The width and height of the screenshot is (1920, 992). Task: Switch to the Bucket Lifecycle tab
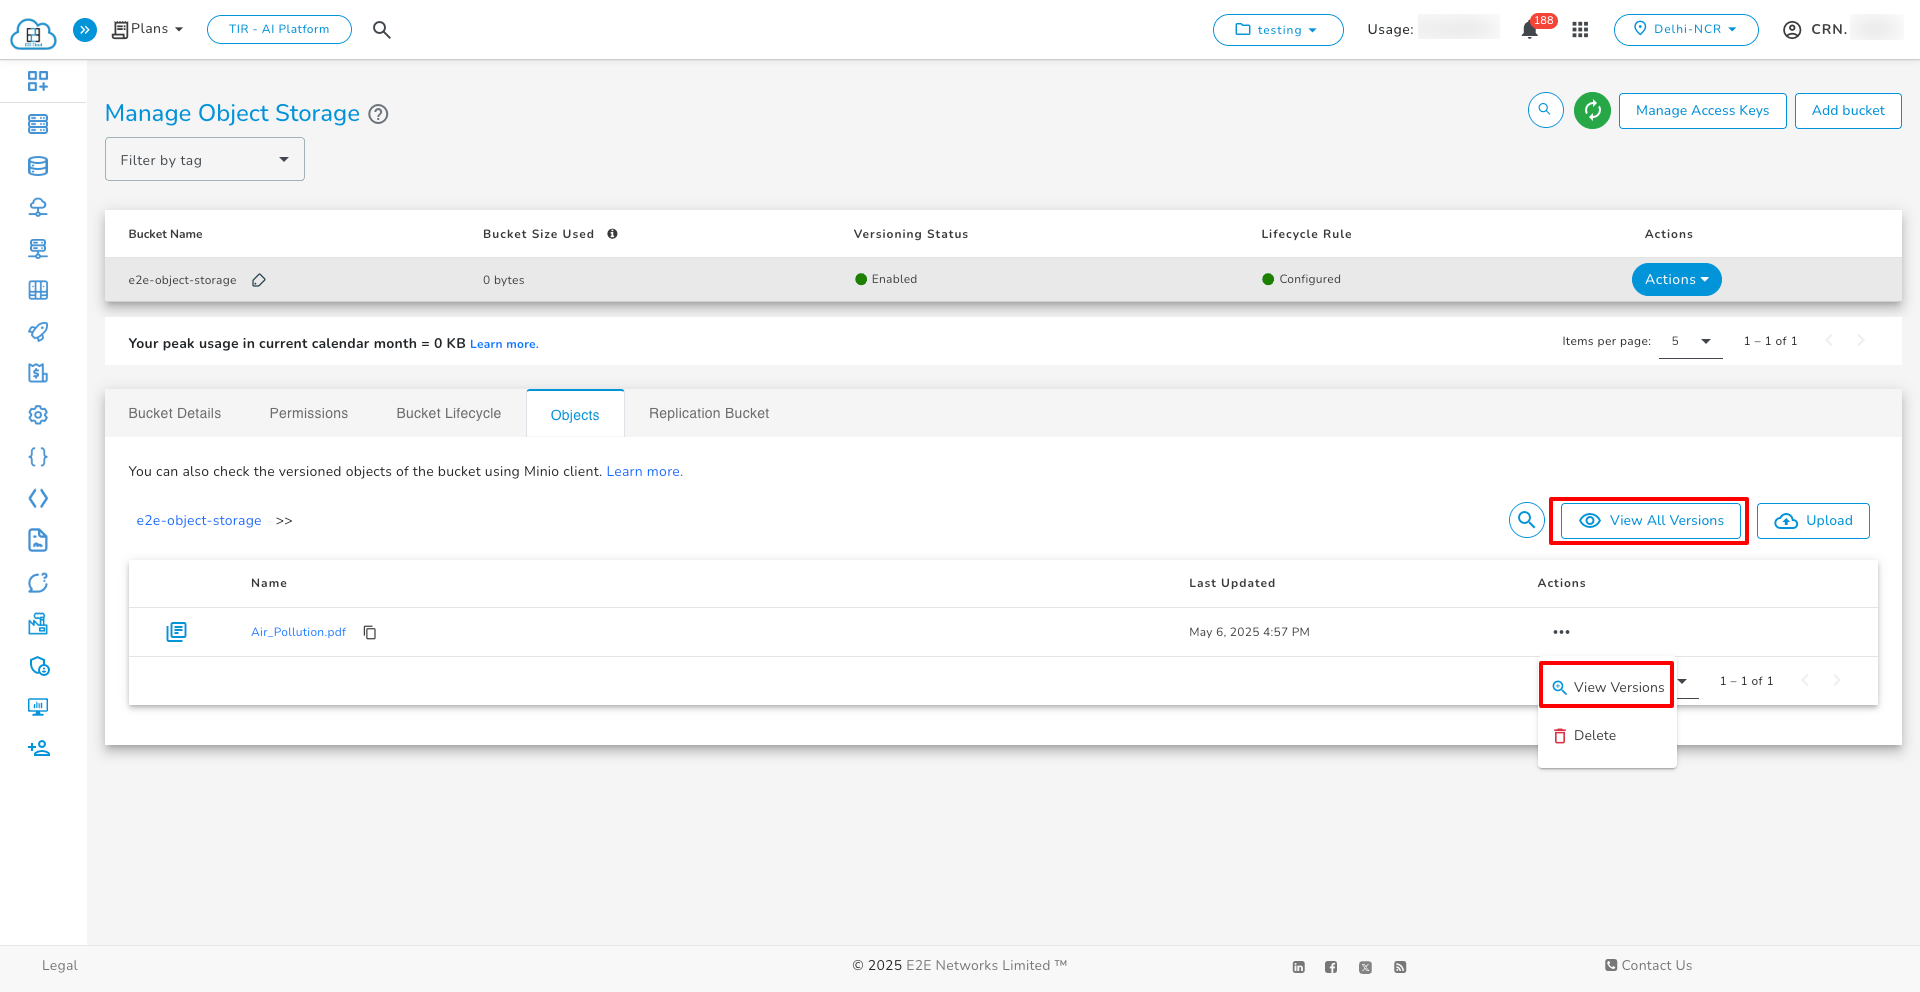pyautogui.click(x=448, y=413)
